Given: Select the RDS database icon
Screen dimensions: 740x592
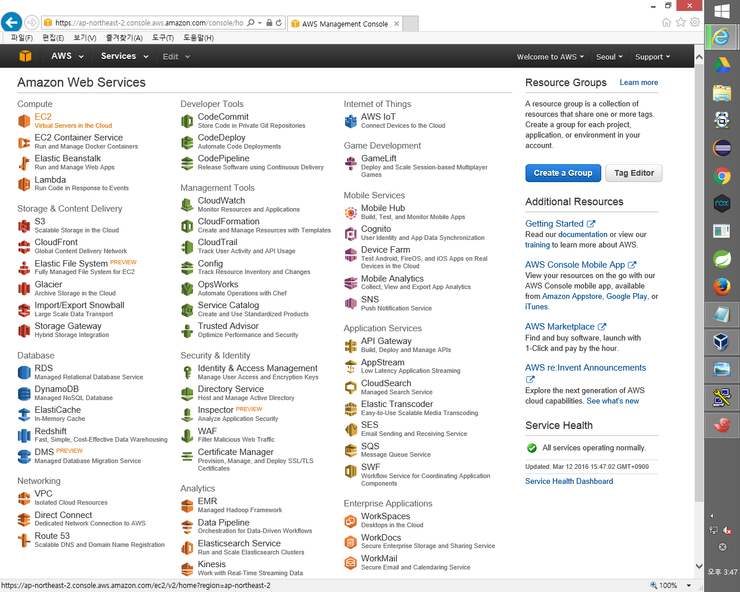Looking at the screenshot, I should coord(25,372).
